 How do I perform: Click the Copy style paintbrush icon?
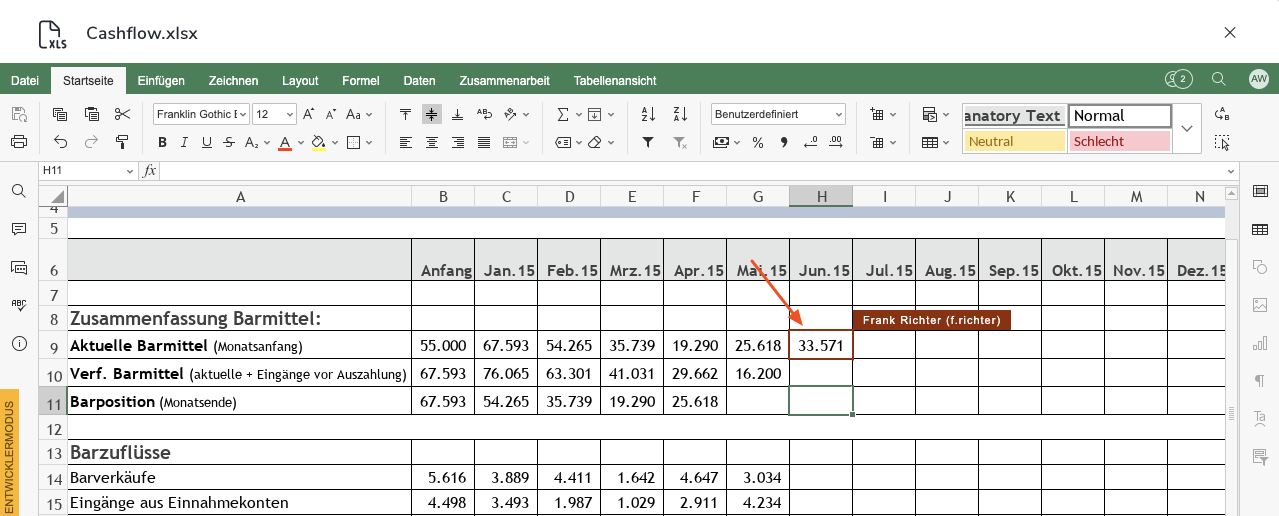click(122, 142)
